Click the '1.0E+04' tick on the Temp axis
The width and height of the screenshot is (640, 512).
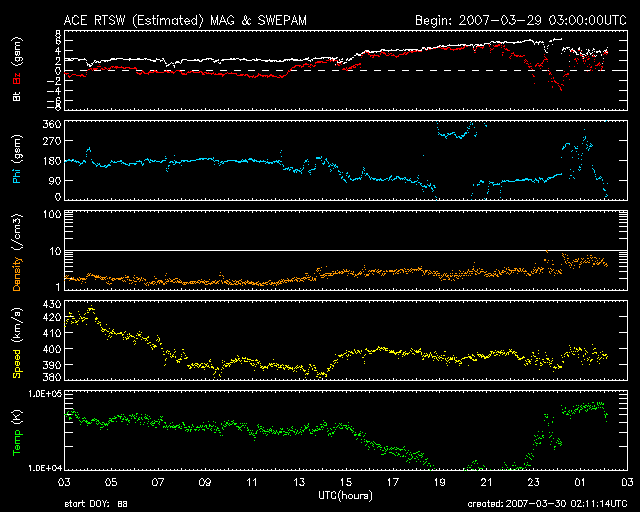click(x=45, y=468)
